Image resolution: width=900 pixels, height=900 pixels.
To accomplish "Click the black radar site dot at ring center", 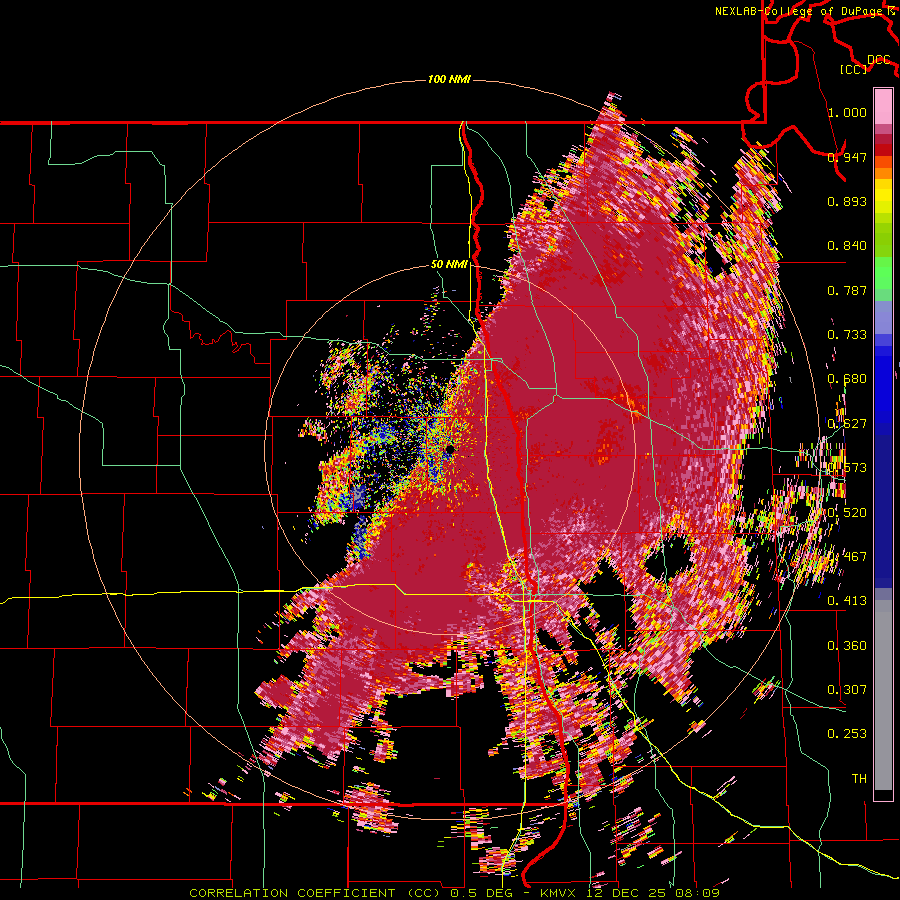I will 449,449.
